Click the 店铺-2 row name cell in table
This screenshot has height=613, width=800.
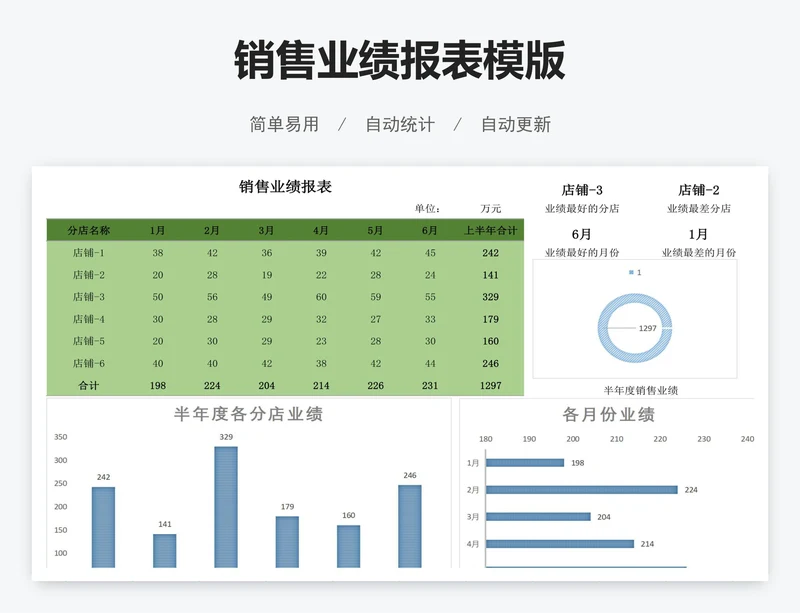click(x=89, y=275)
